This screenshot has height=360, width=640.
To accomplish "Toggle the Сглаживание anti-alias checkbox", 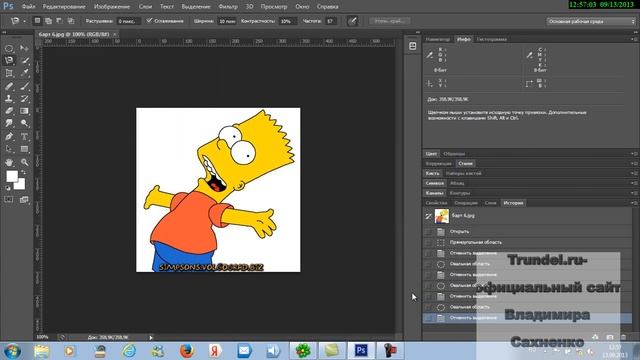I will pyautogui.click(x=149, y=20).
